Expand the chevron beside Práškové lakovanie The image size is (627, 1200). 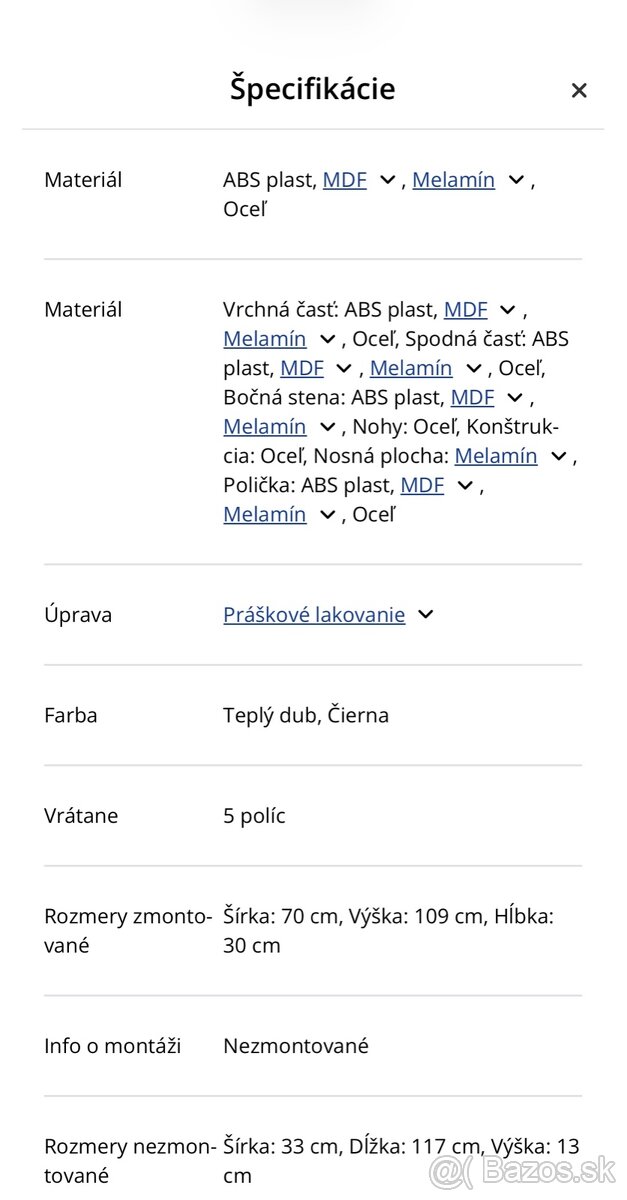pos(425,615)
